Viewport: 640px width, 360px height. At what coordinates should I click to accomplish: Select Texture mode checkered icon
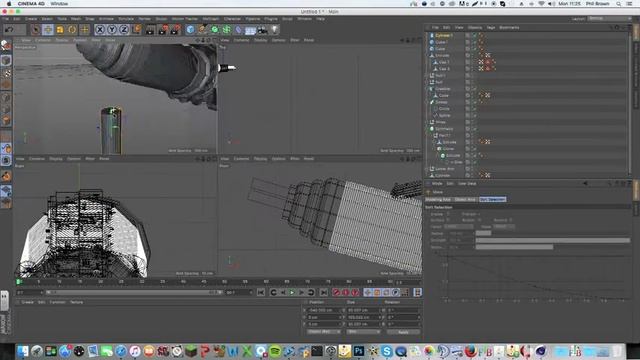click(x=7, y=73)
